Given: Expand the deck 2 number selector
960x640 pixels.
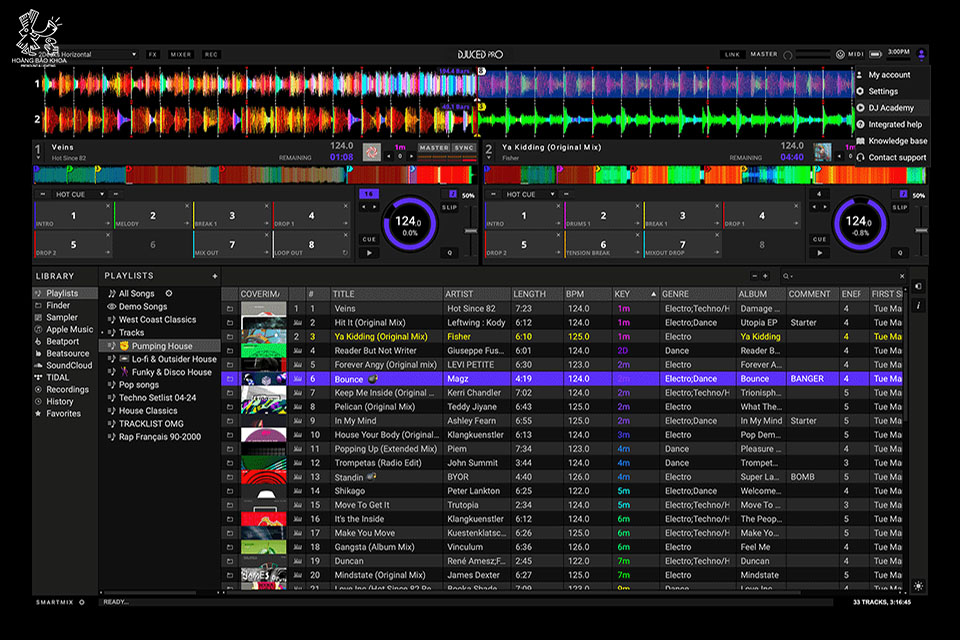Looking at the screenshot, I should [489, 158].
